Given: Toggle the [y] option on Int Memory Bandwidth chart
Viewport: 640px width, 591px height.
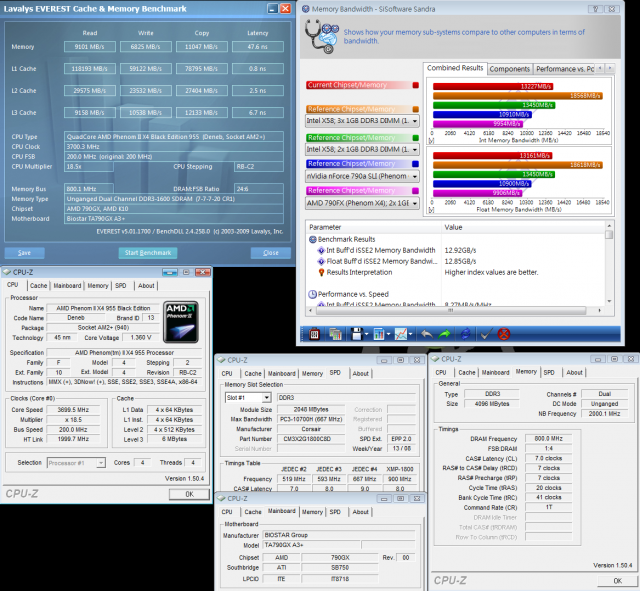Looking at the screenshot, I should 432,140.
